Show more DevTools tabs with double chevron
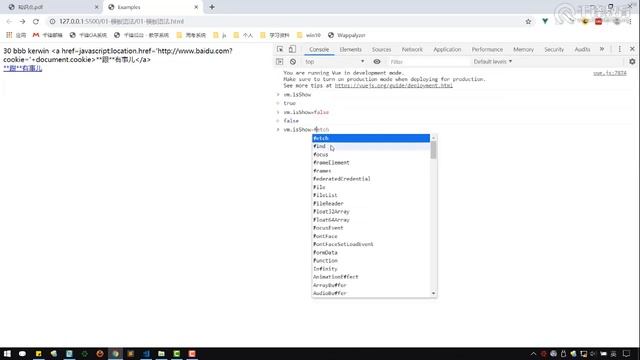Image resolution: width=640 pixels, height=360 pixels. coord(602,49)
